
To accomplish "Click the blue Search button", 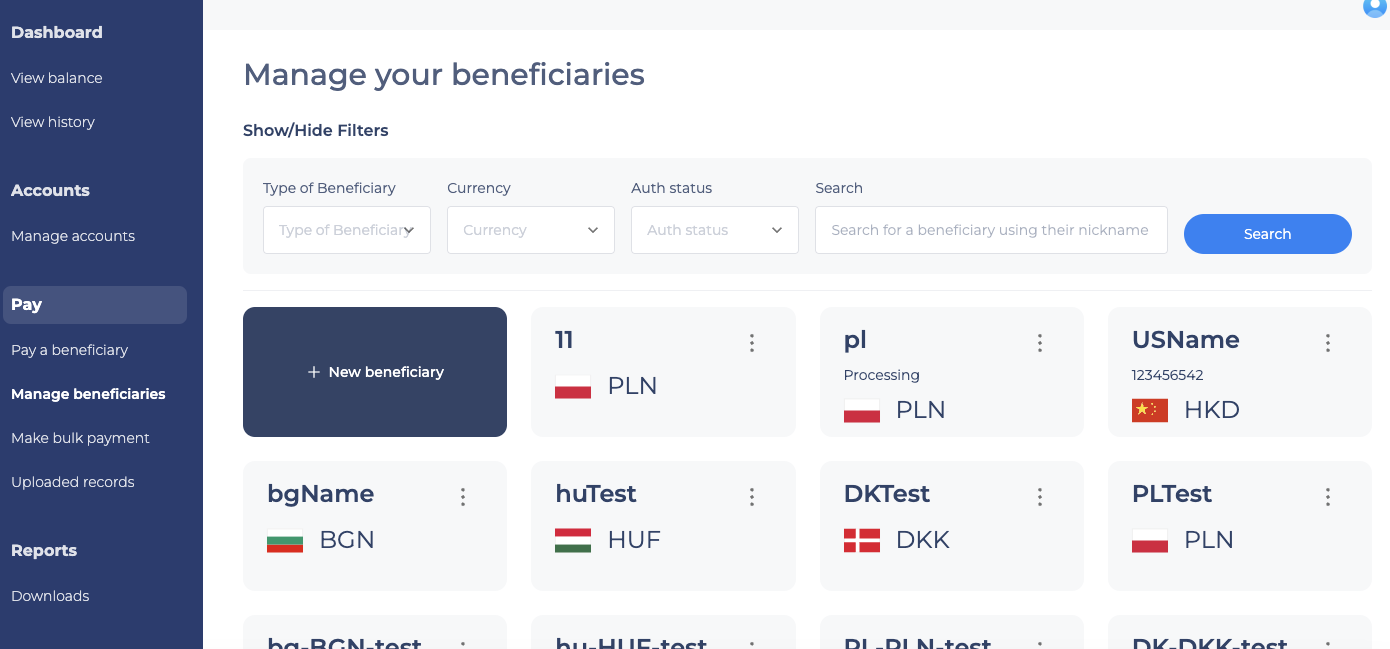I will point(1268,234).
